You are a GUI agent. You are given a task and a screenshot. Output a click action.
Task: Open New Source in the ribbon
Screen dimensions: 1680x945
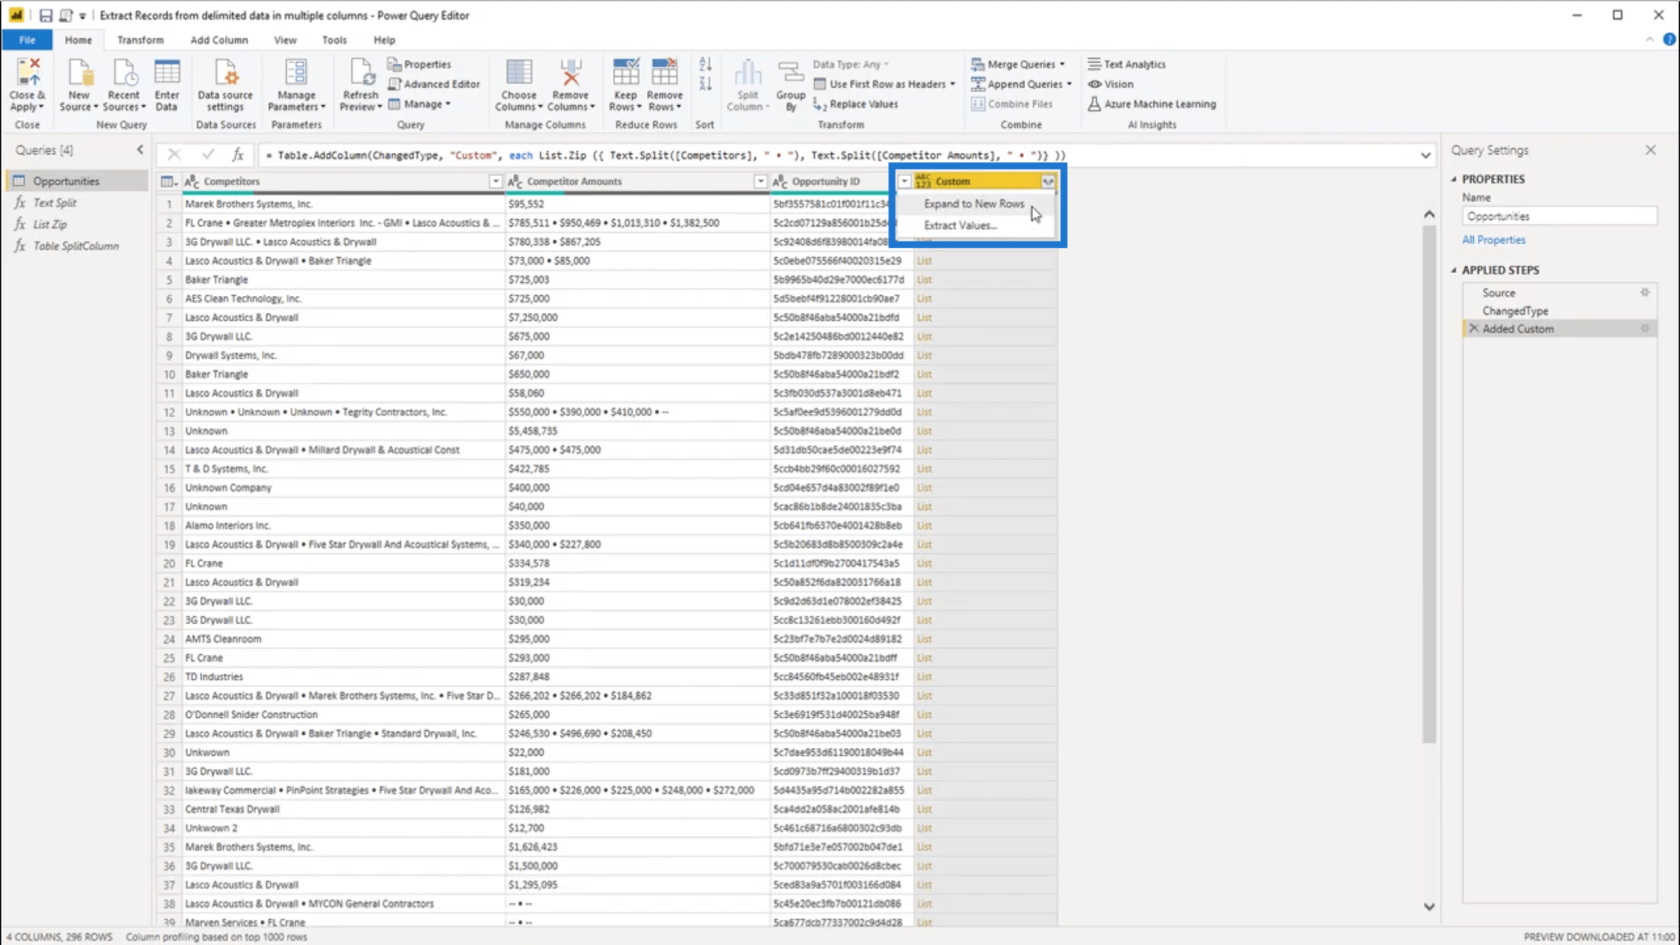(x=78, y=85)
